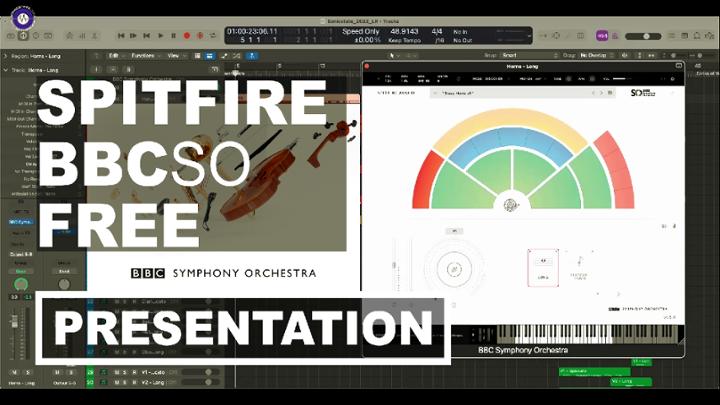Expand the Region: Horns - Long section
This screenshot has width=720, height=405.
point(6,56)
